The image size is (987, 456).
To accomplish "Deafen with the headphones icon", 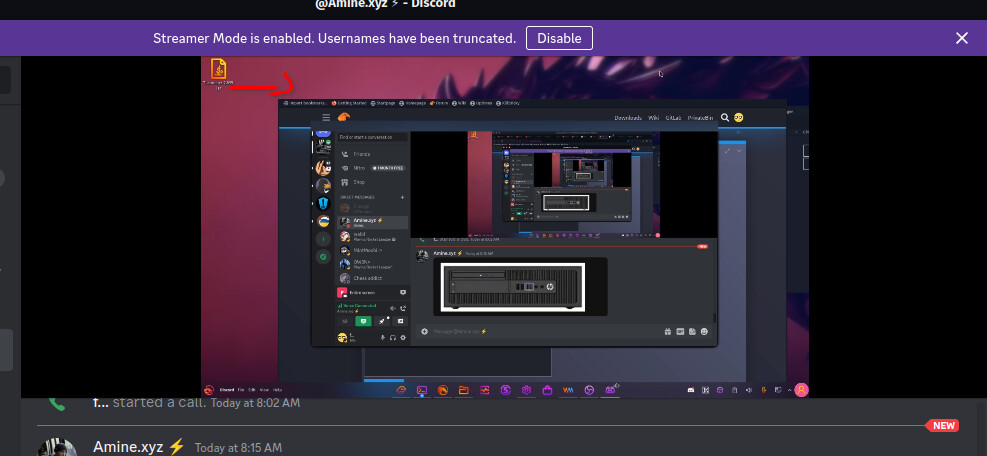I will [x=393, y=338].
